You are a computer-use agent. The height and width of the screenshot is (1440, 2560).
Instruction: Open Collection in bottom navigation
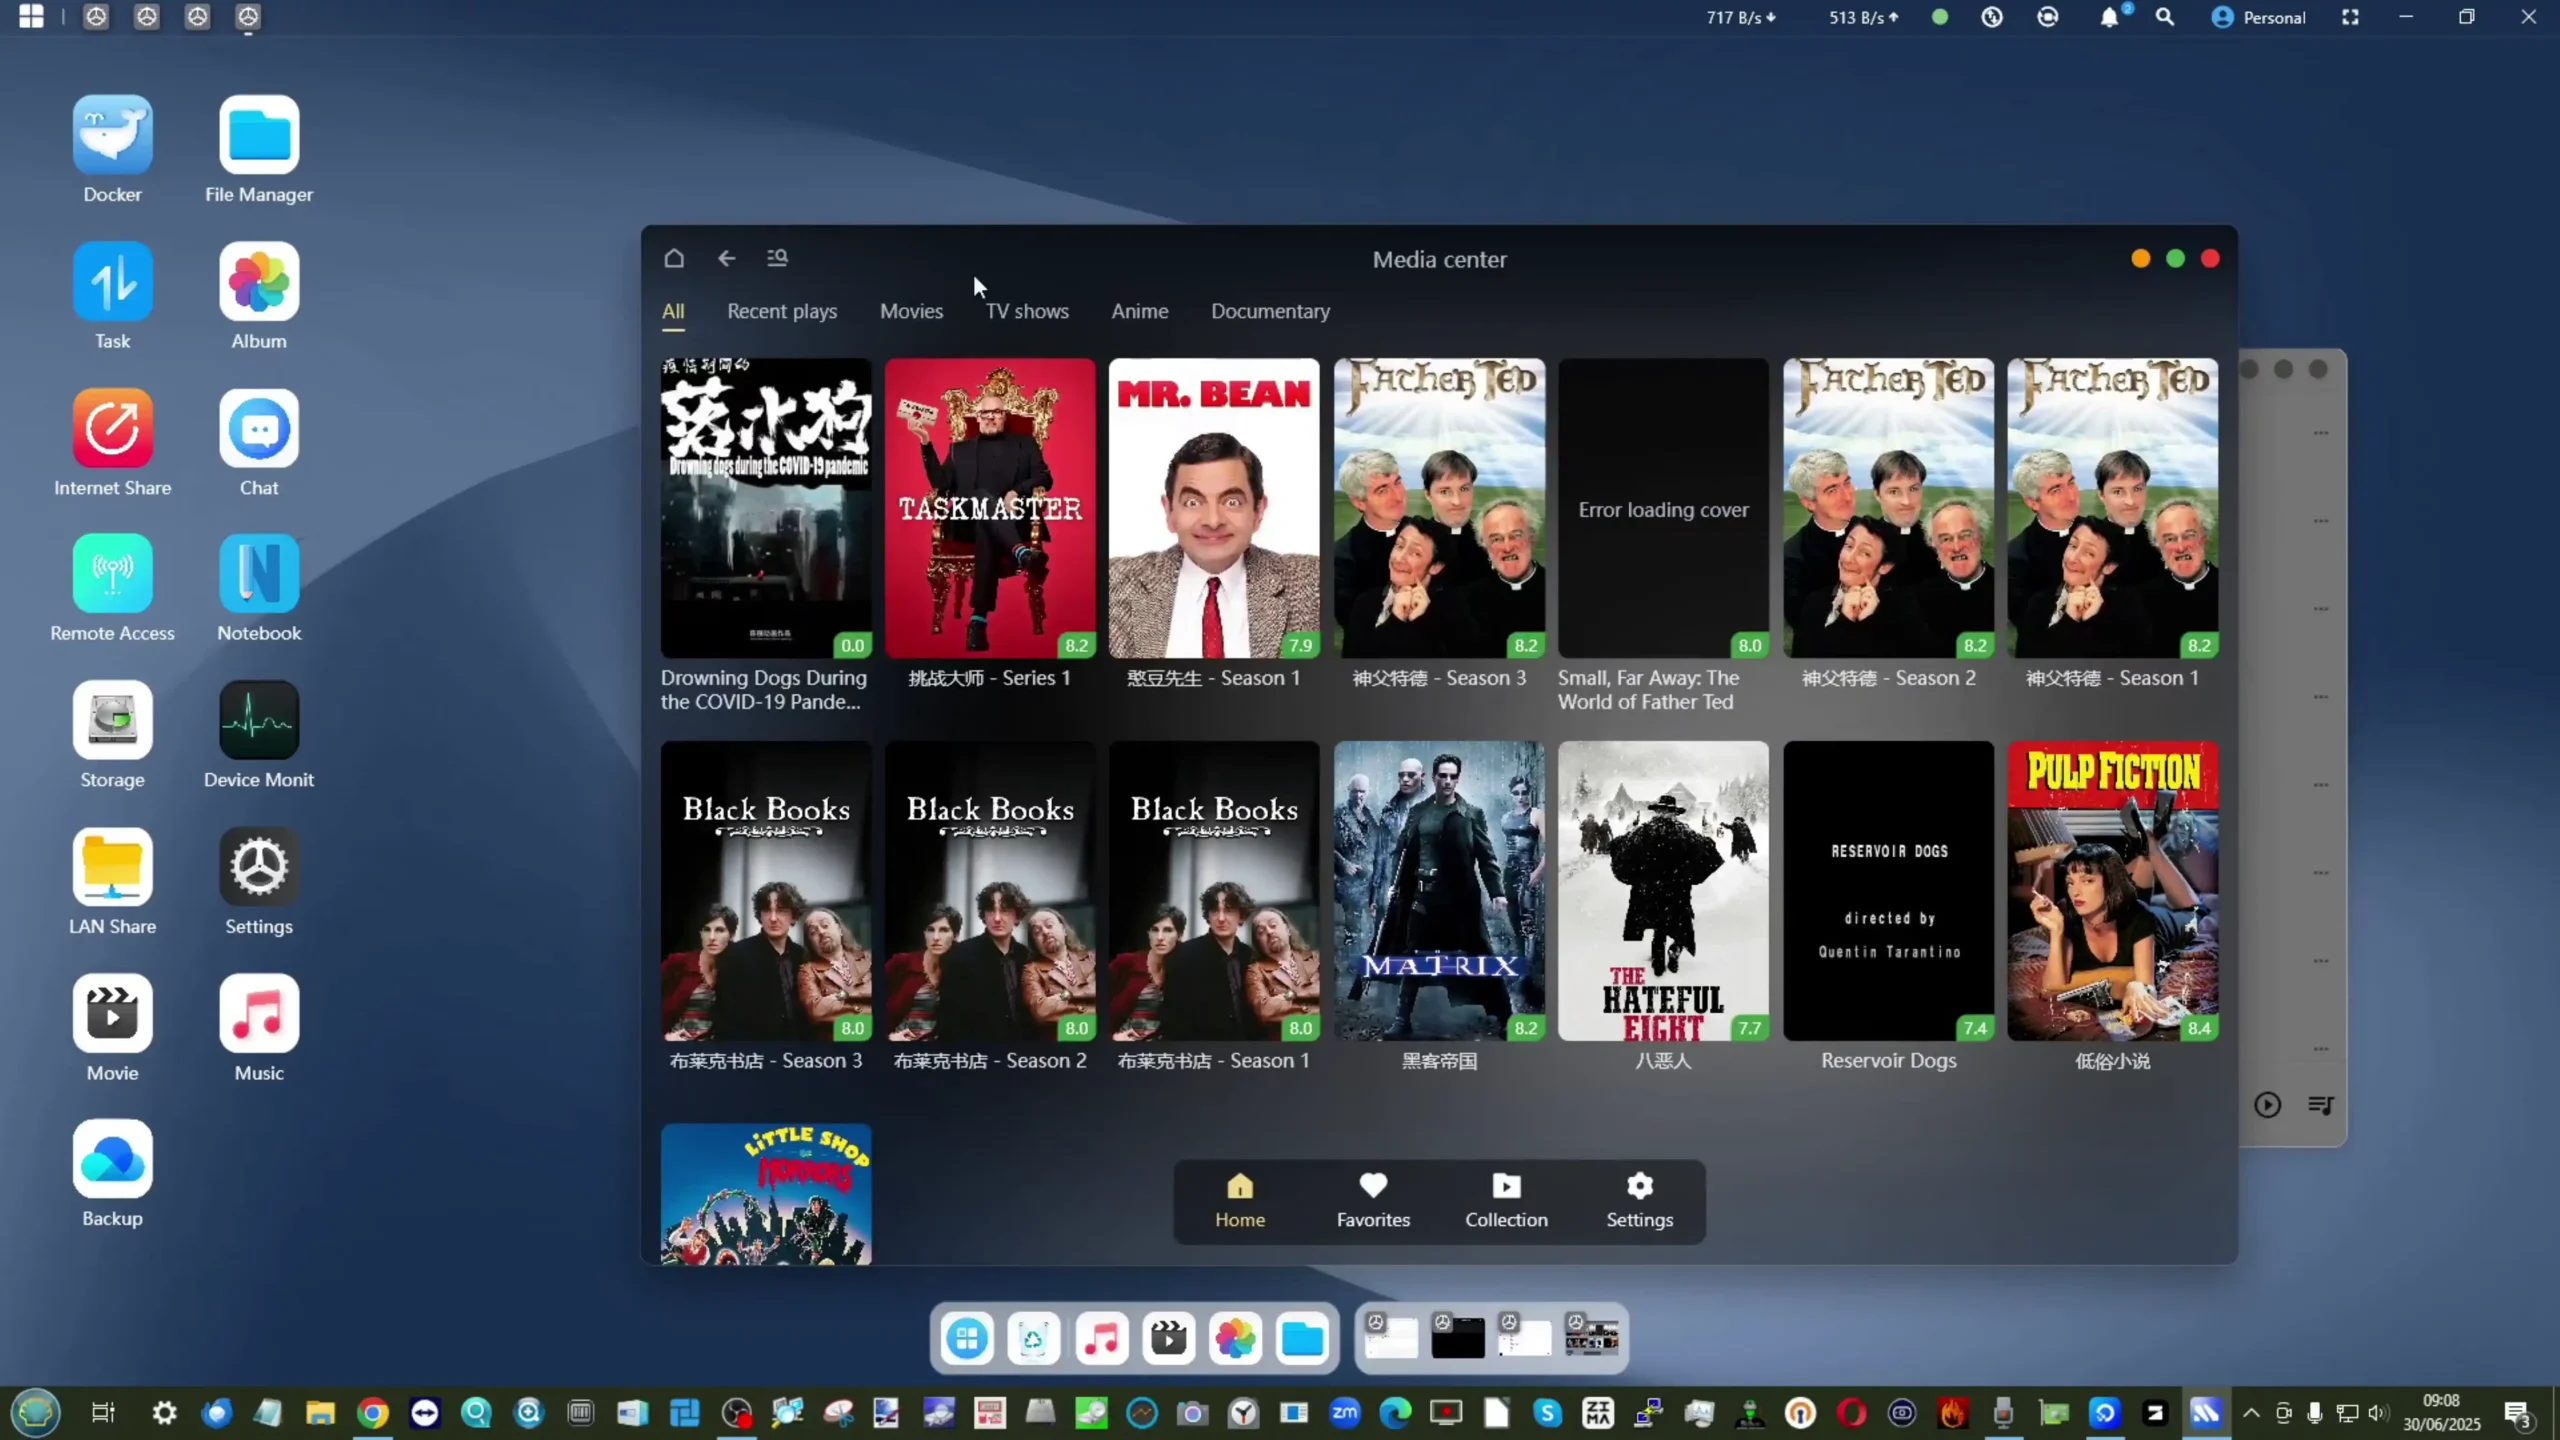(1506, 1201)
